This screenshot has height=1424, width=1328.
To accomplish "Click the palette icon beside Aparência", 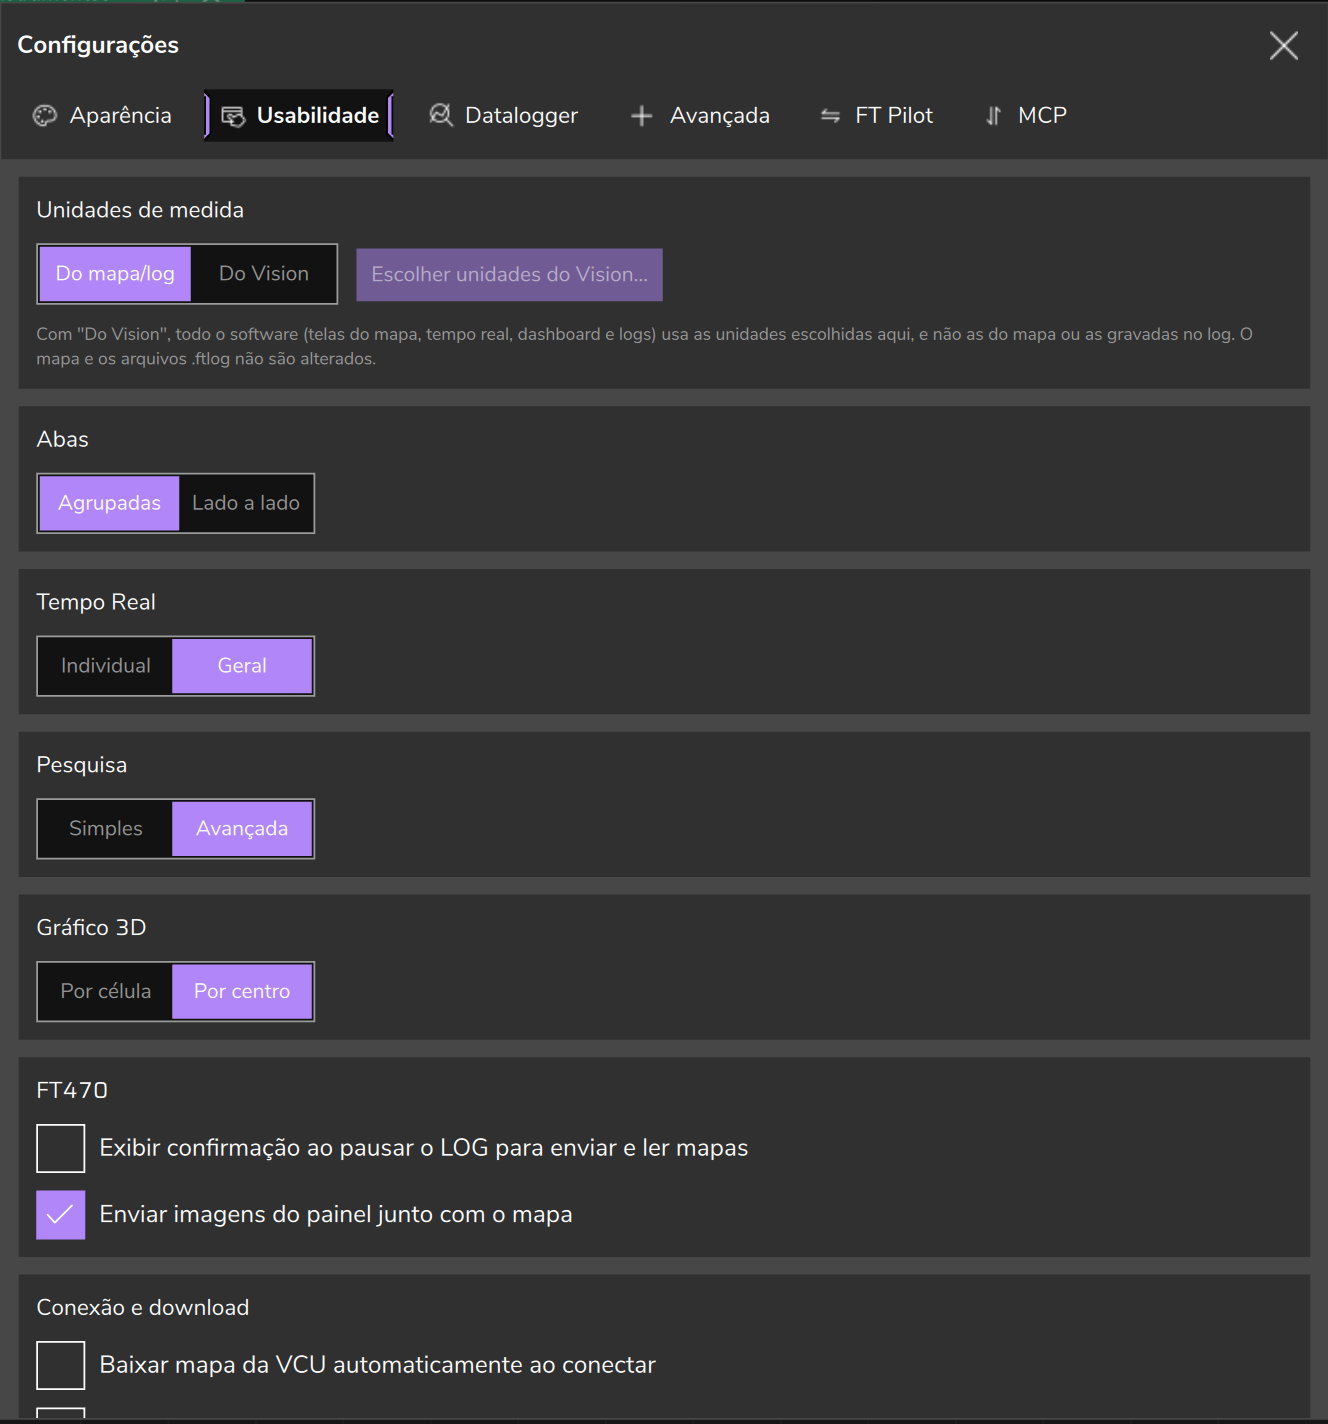I will coord(45,116).
